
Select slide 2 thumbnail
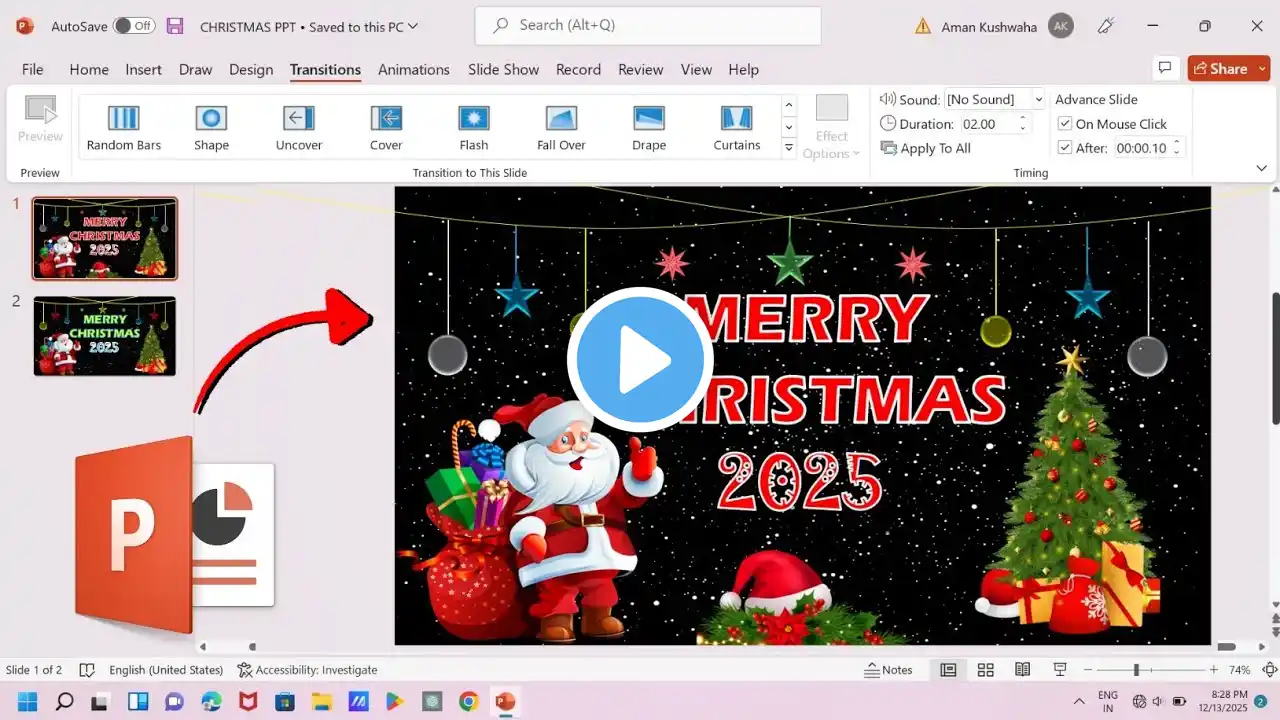105,336
